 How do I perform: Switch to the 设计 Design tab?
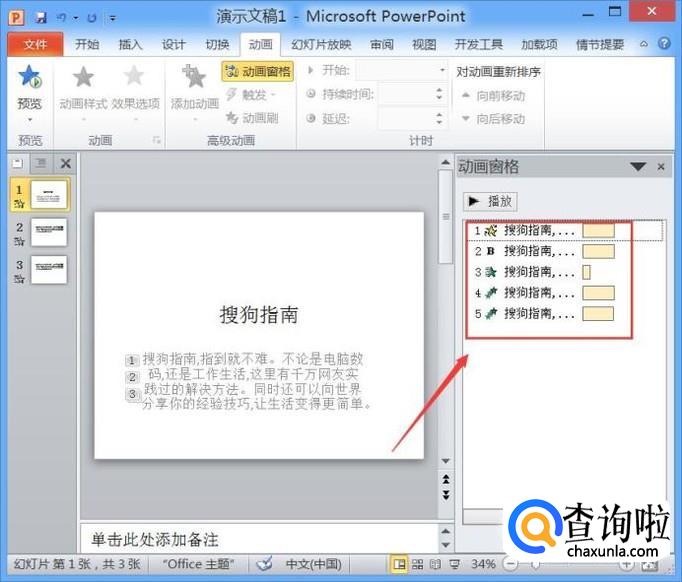pyautogui.click(x=174, y=44)
